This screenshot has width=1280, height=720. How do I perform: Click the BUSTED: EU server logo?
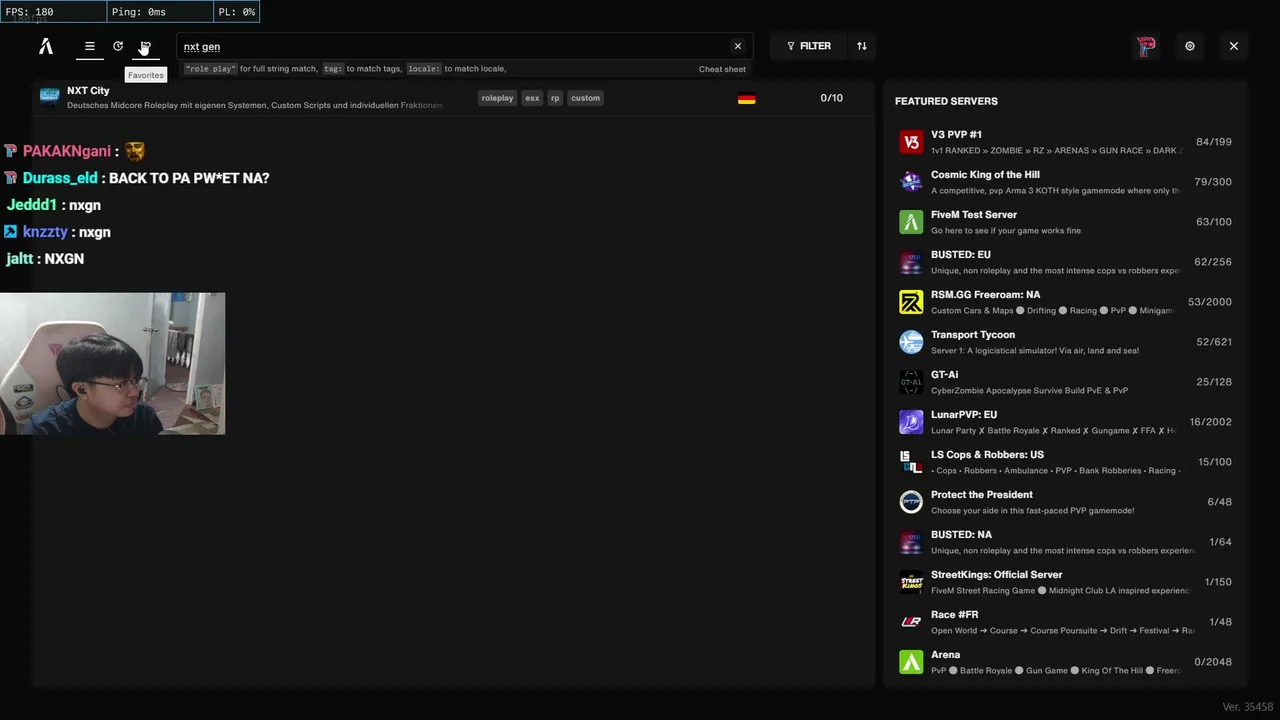coord(911,262)
